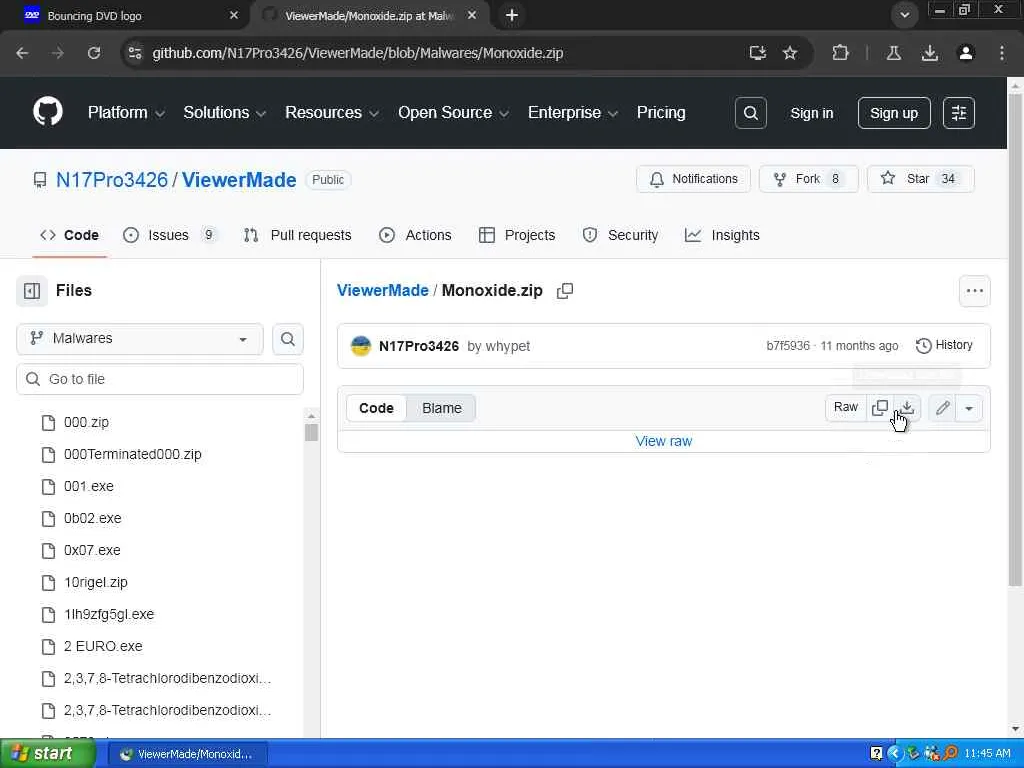Screen dimensions: 1024x768
Task: Open a new browser tab with plus
Action: point(512,15)
